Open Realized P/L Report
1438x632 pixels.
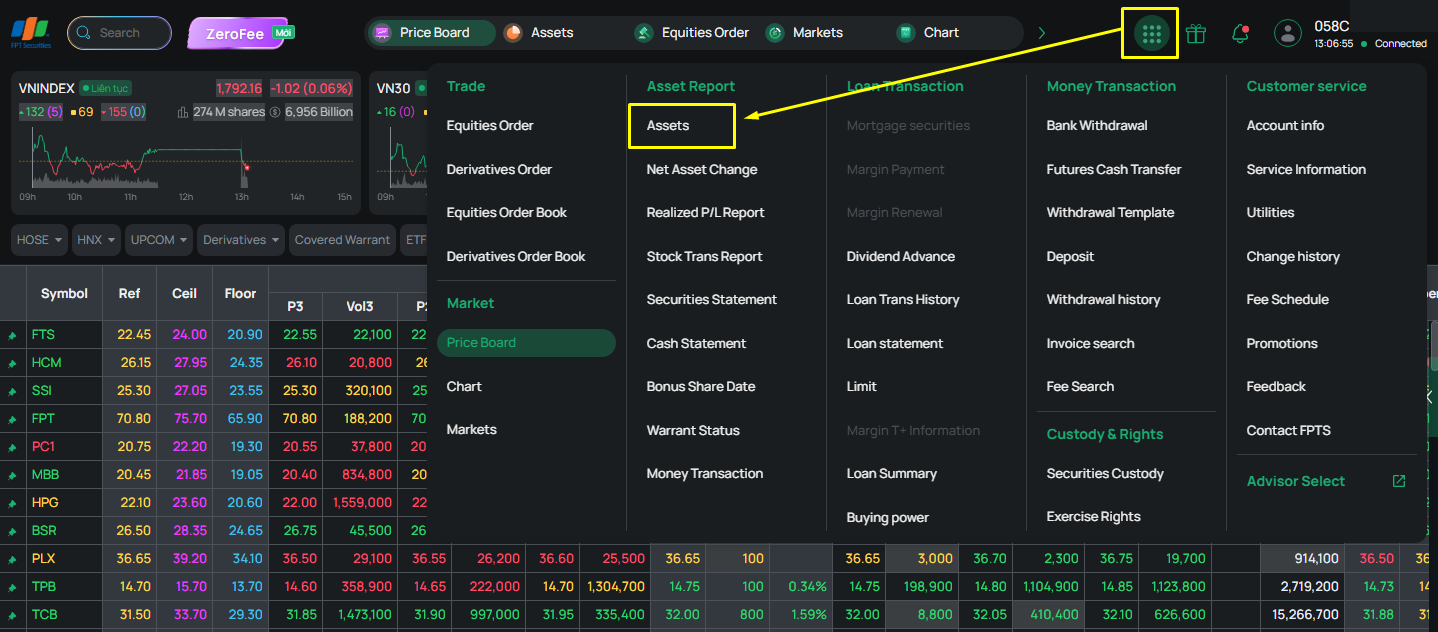click(x=706, y=213)
